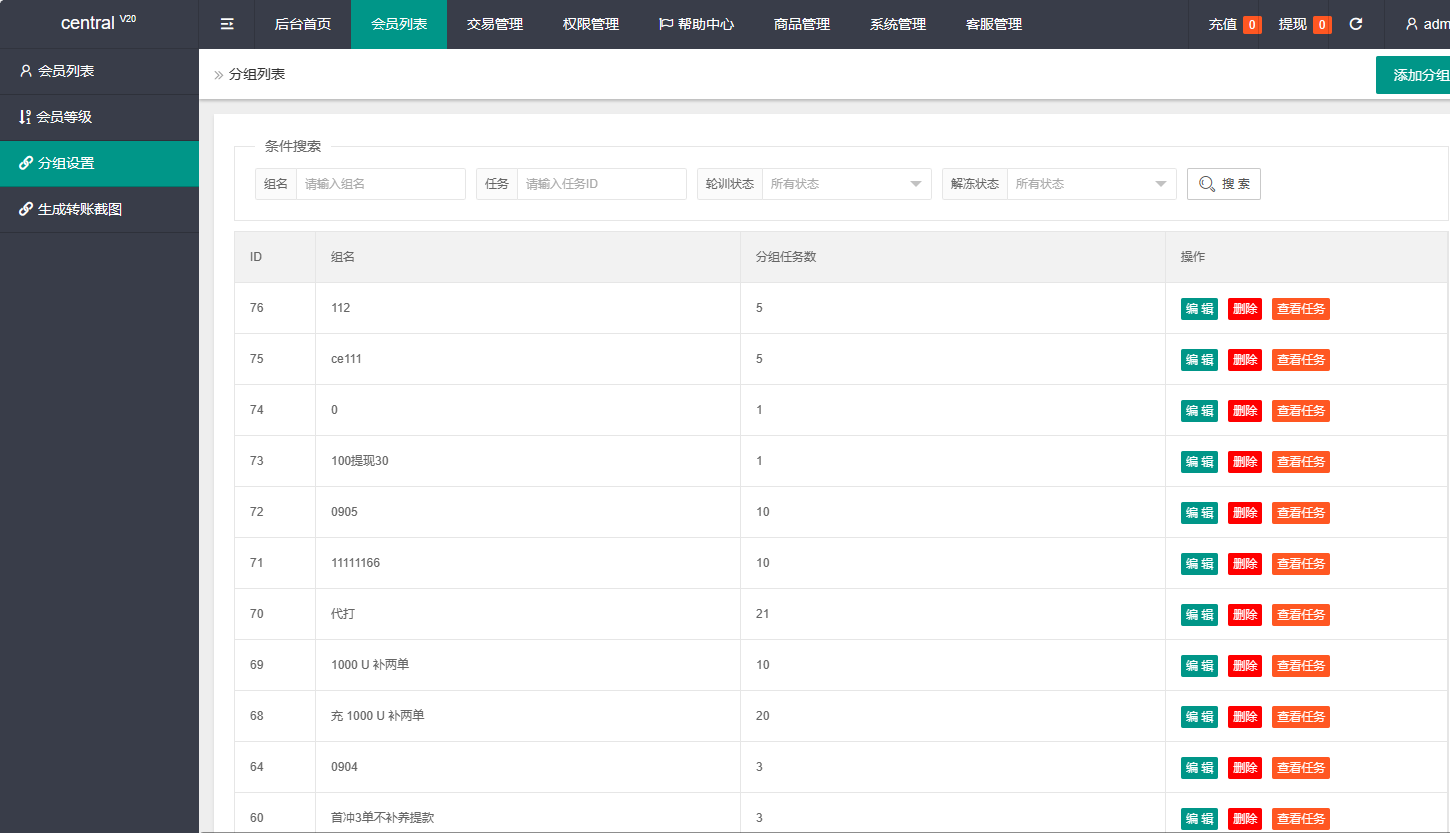This screenshot has width=1450, height=833.
Task: Click 删除 for group ID 74
Action: (1245, 411)
